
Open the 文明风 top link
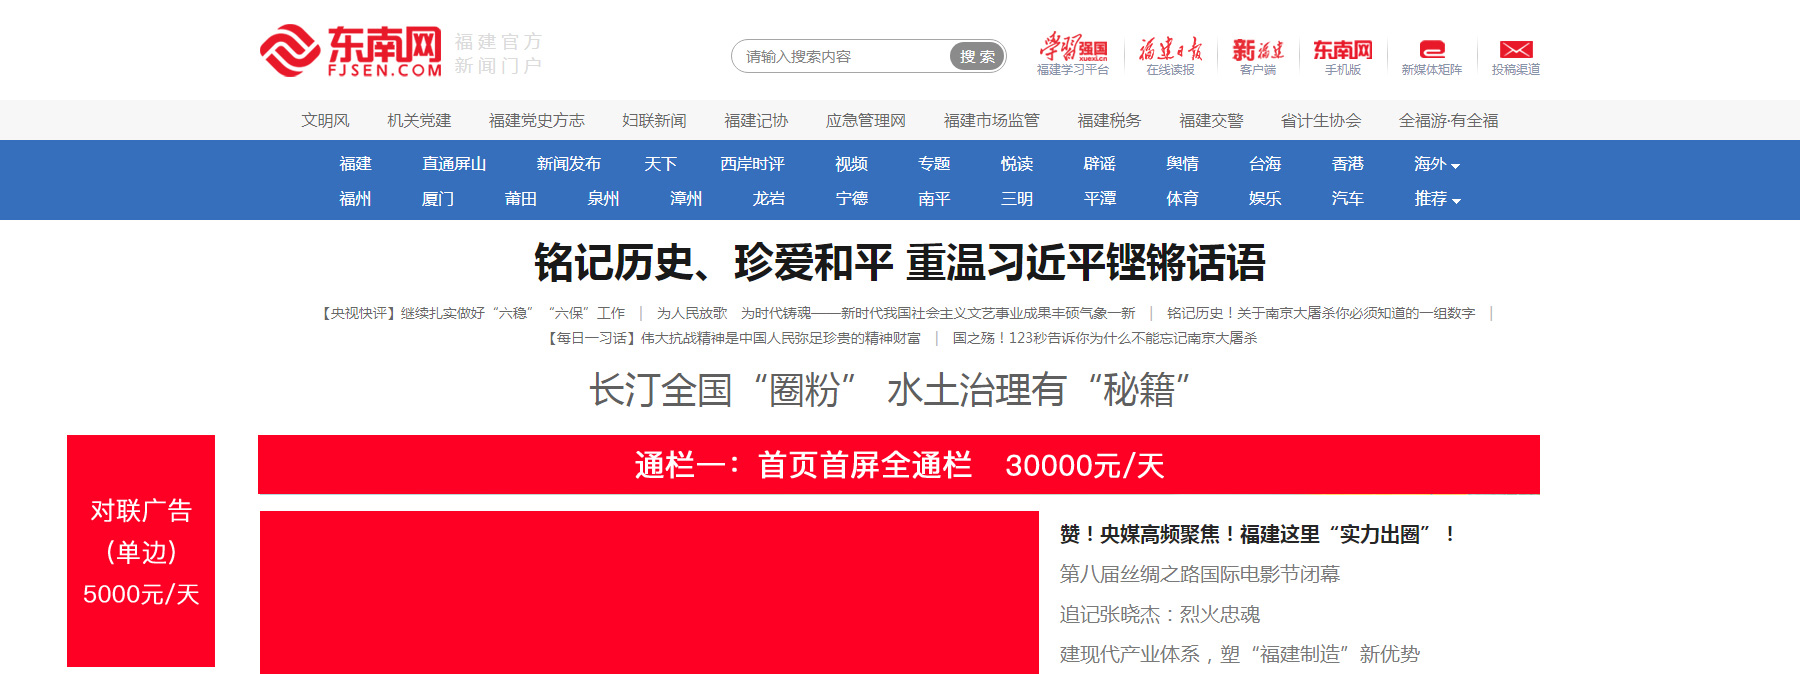tap(325, 120)
